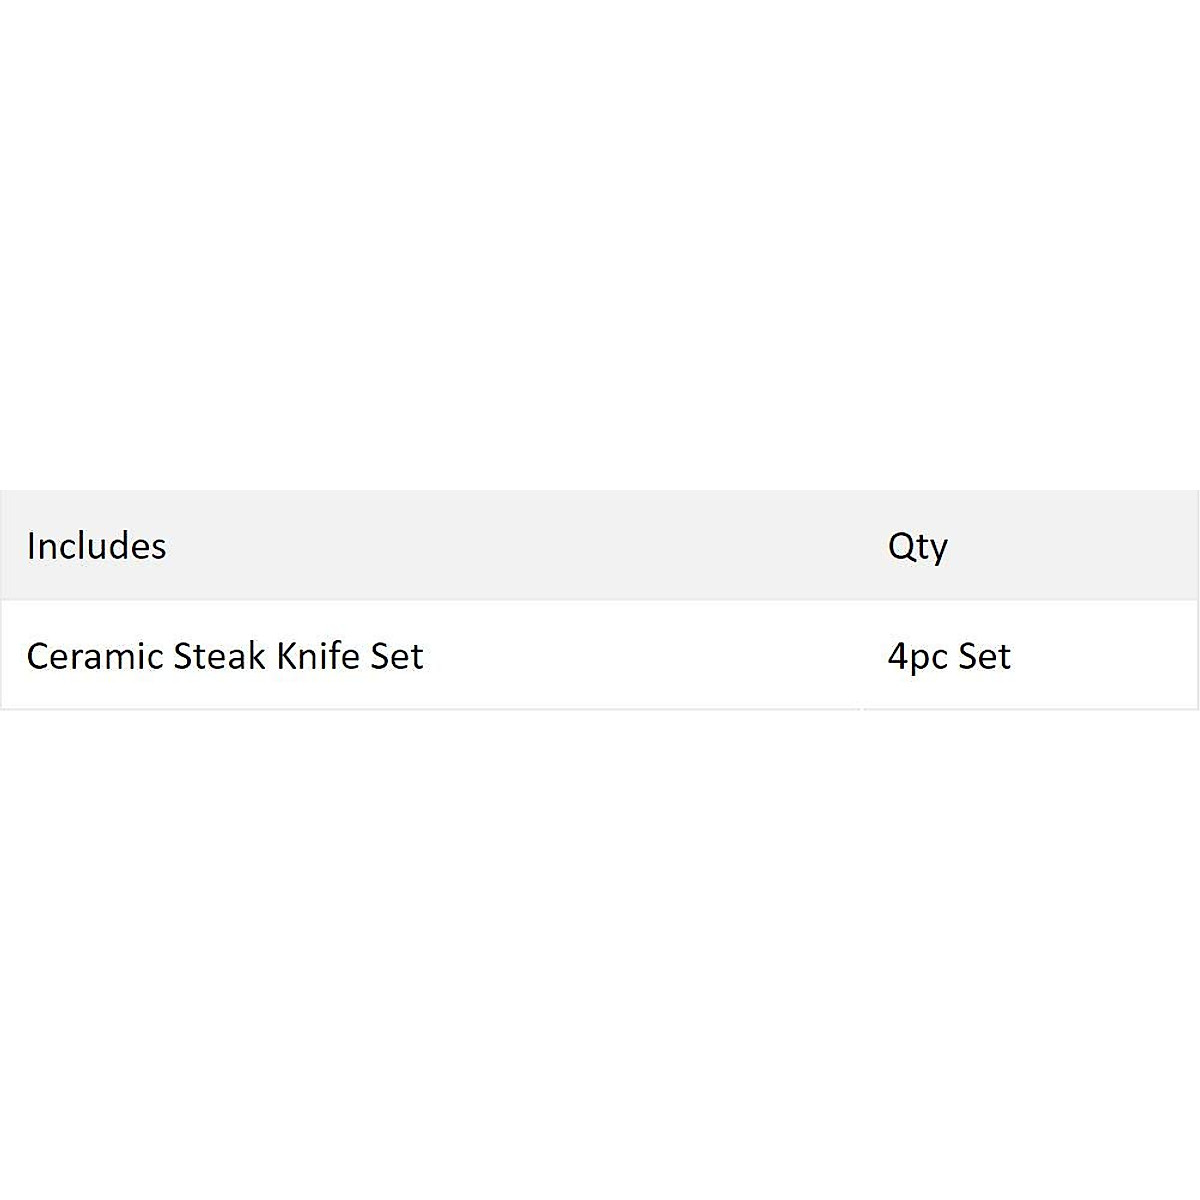Click gray header area between Includes and Qty
This screenshot has height=1200, width=1200.
tap(520, 546)
